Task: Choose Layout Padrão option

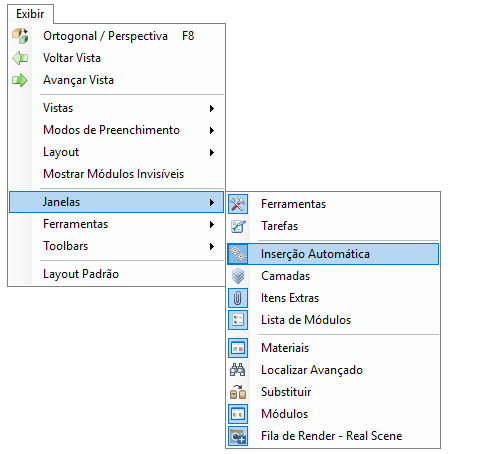Action: tap(116, 274)
